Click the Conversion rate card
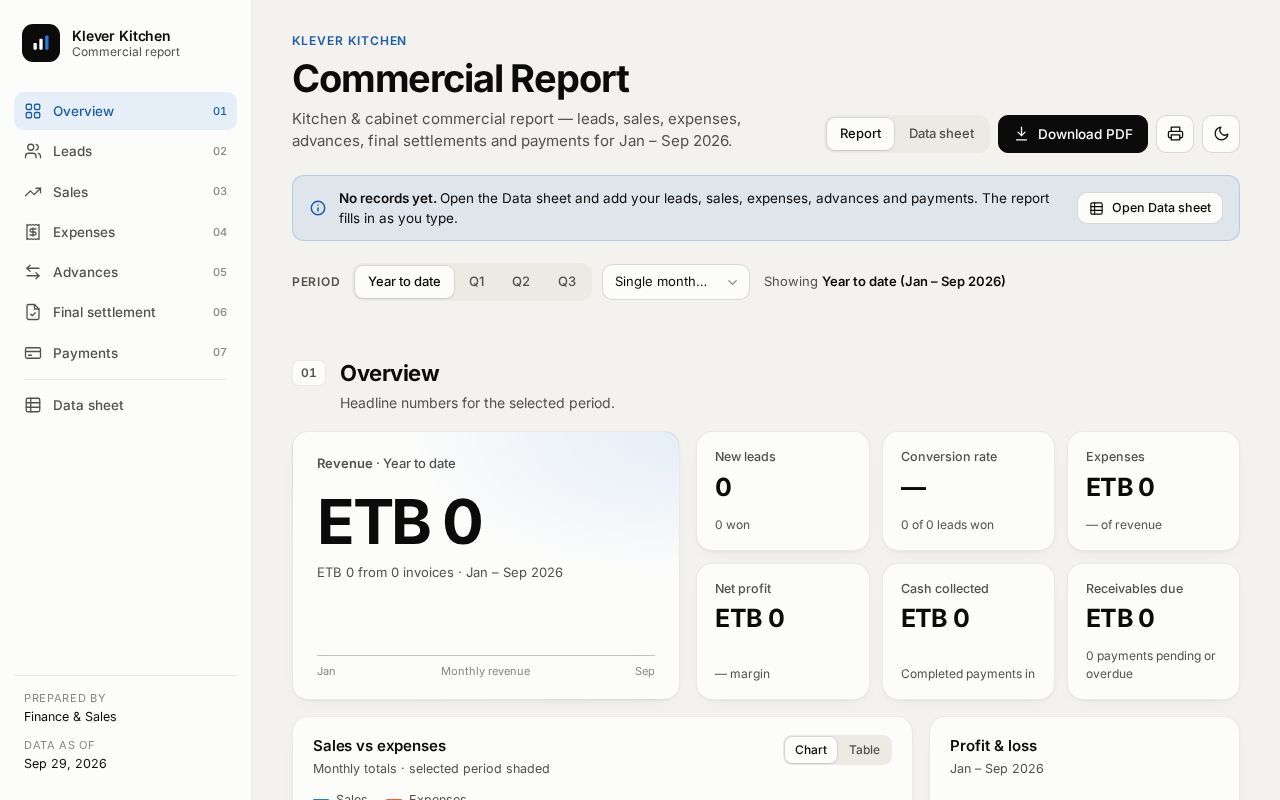This screenshot has height=800, width=1280. tap(968, 491)
